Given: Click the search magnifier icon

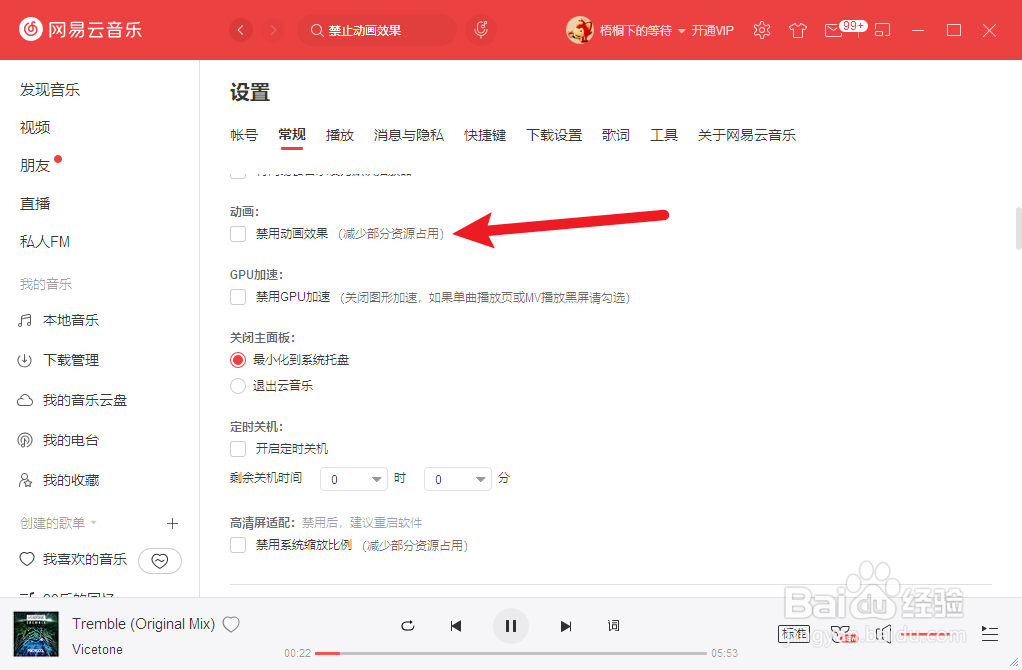Looking at the screenshot, I should point(317,31).
